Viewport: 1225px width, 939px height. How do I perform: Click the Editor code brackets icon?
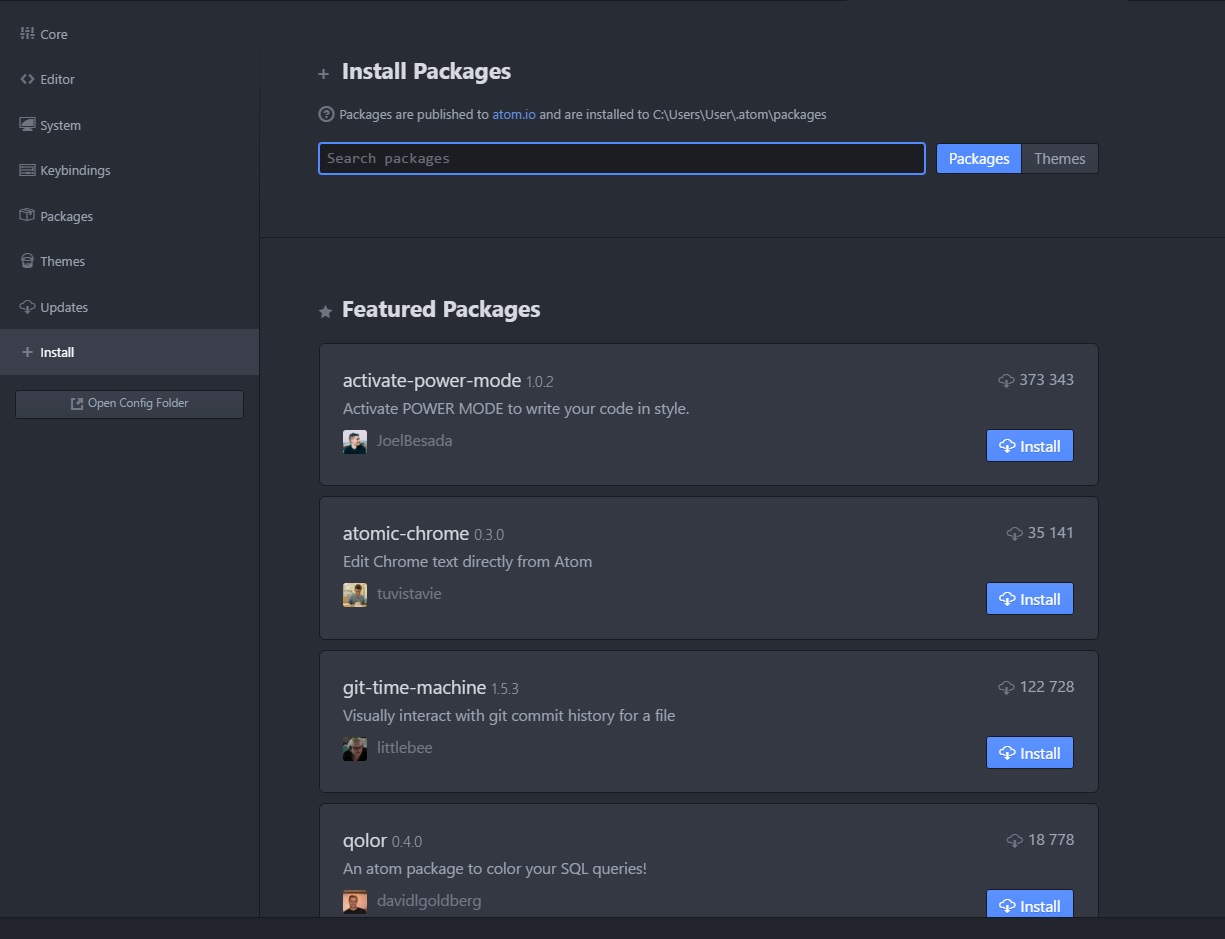(x=27, y=79)
